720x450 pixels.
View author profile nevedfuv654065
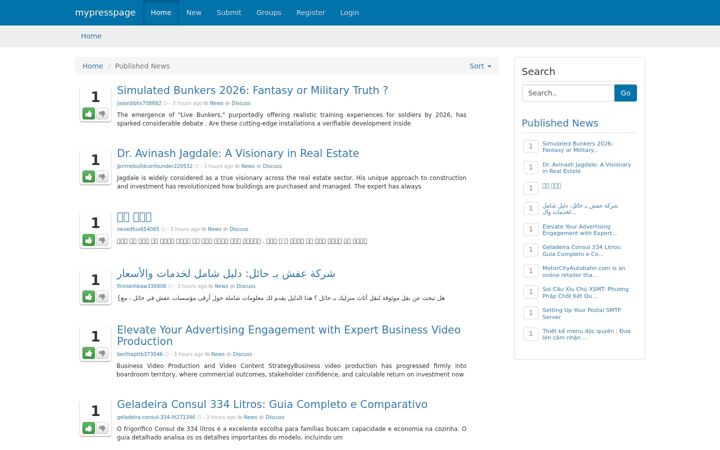138,229
